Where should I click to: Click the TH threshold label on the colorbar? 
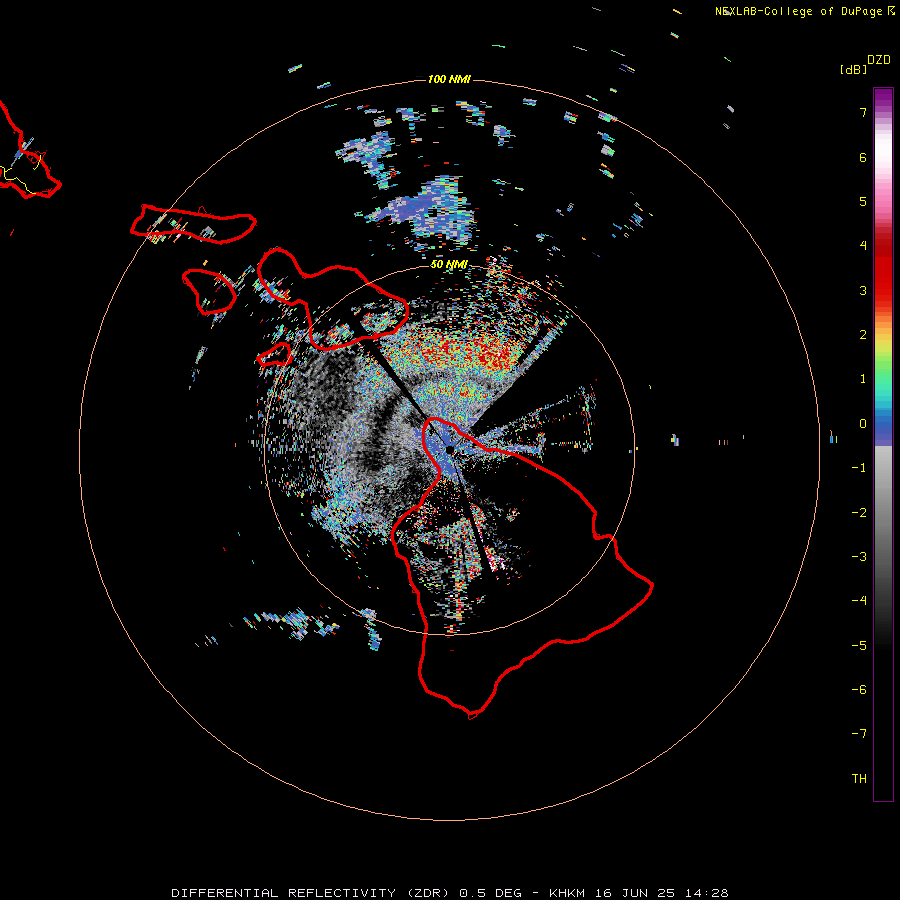(859, 779)
